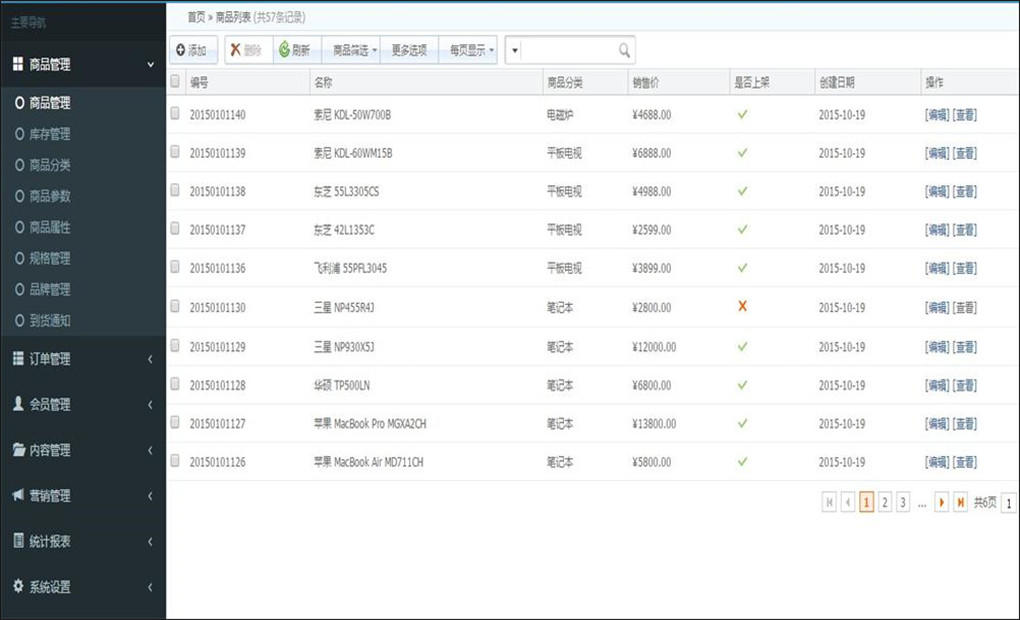
Task: Click the [编辑] link for 东芝 55L3305CS
Action: (x=936, y=192)
